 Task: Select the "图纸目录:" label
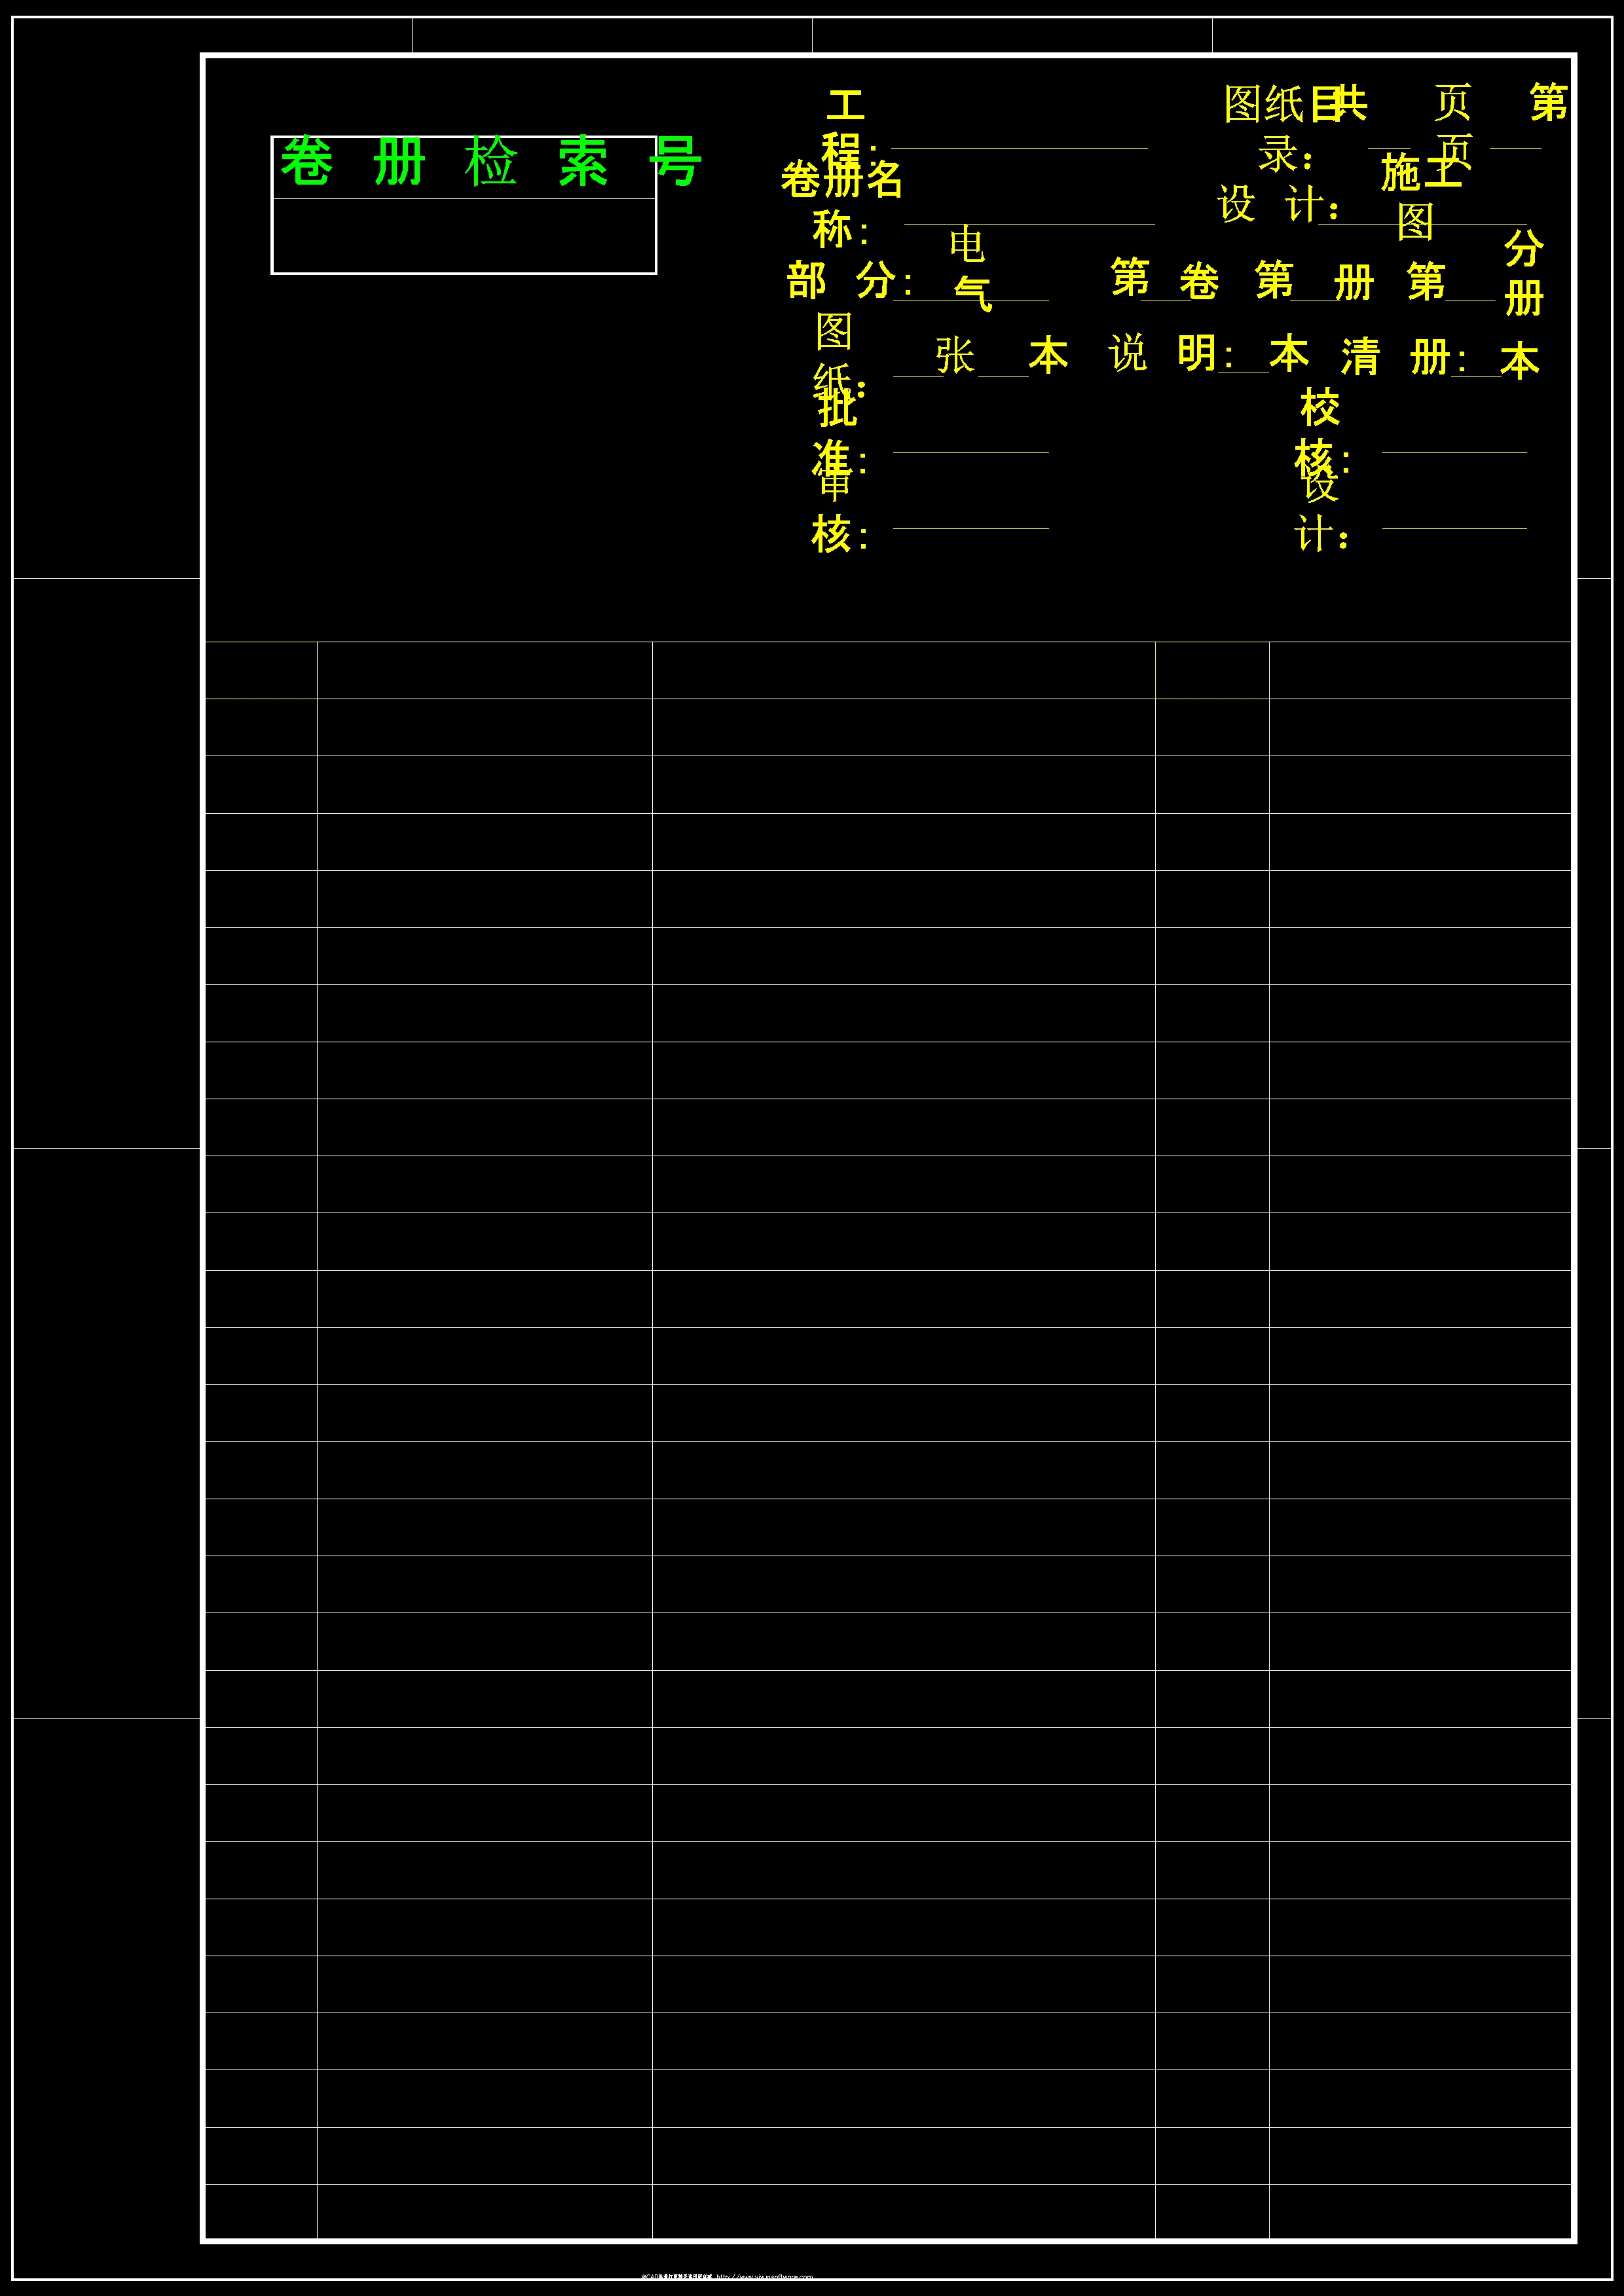[x=1283, y=128]
